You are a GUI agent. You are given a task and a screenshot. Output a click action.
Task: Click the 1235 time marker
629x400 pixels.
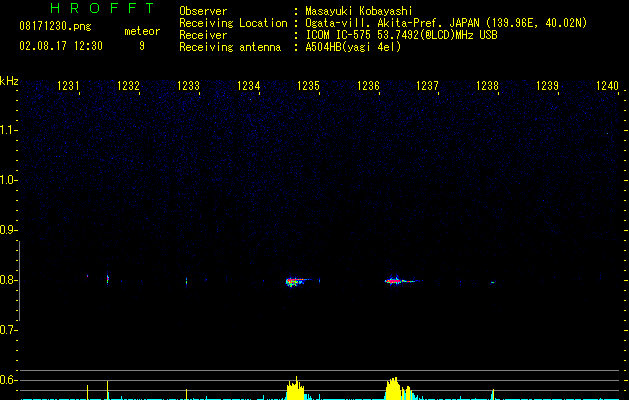tap(308, 86)
